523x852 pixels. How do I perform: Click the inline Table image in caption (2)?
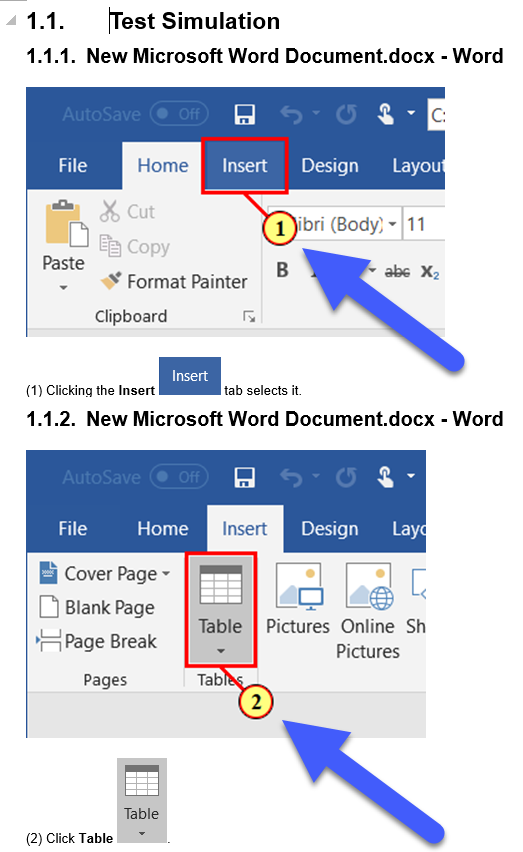[x=142, y=800]
